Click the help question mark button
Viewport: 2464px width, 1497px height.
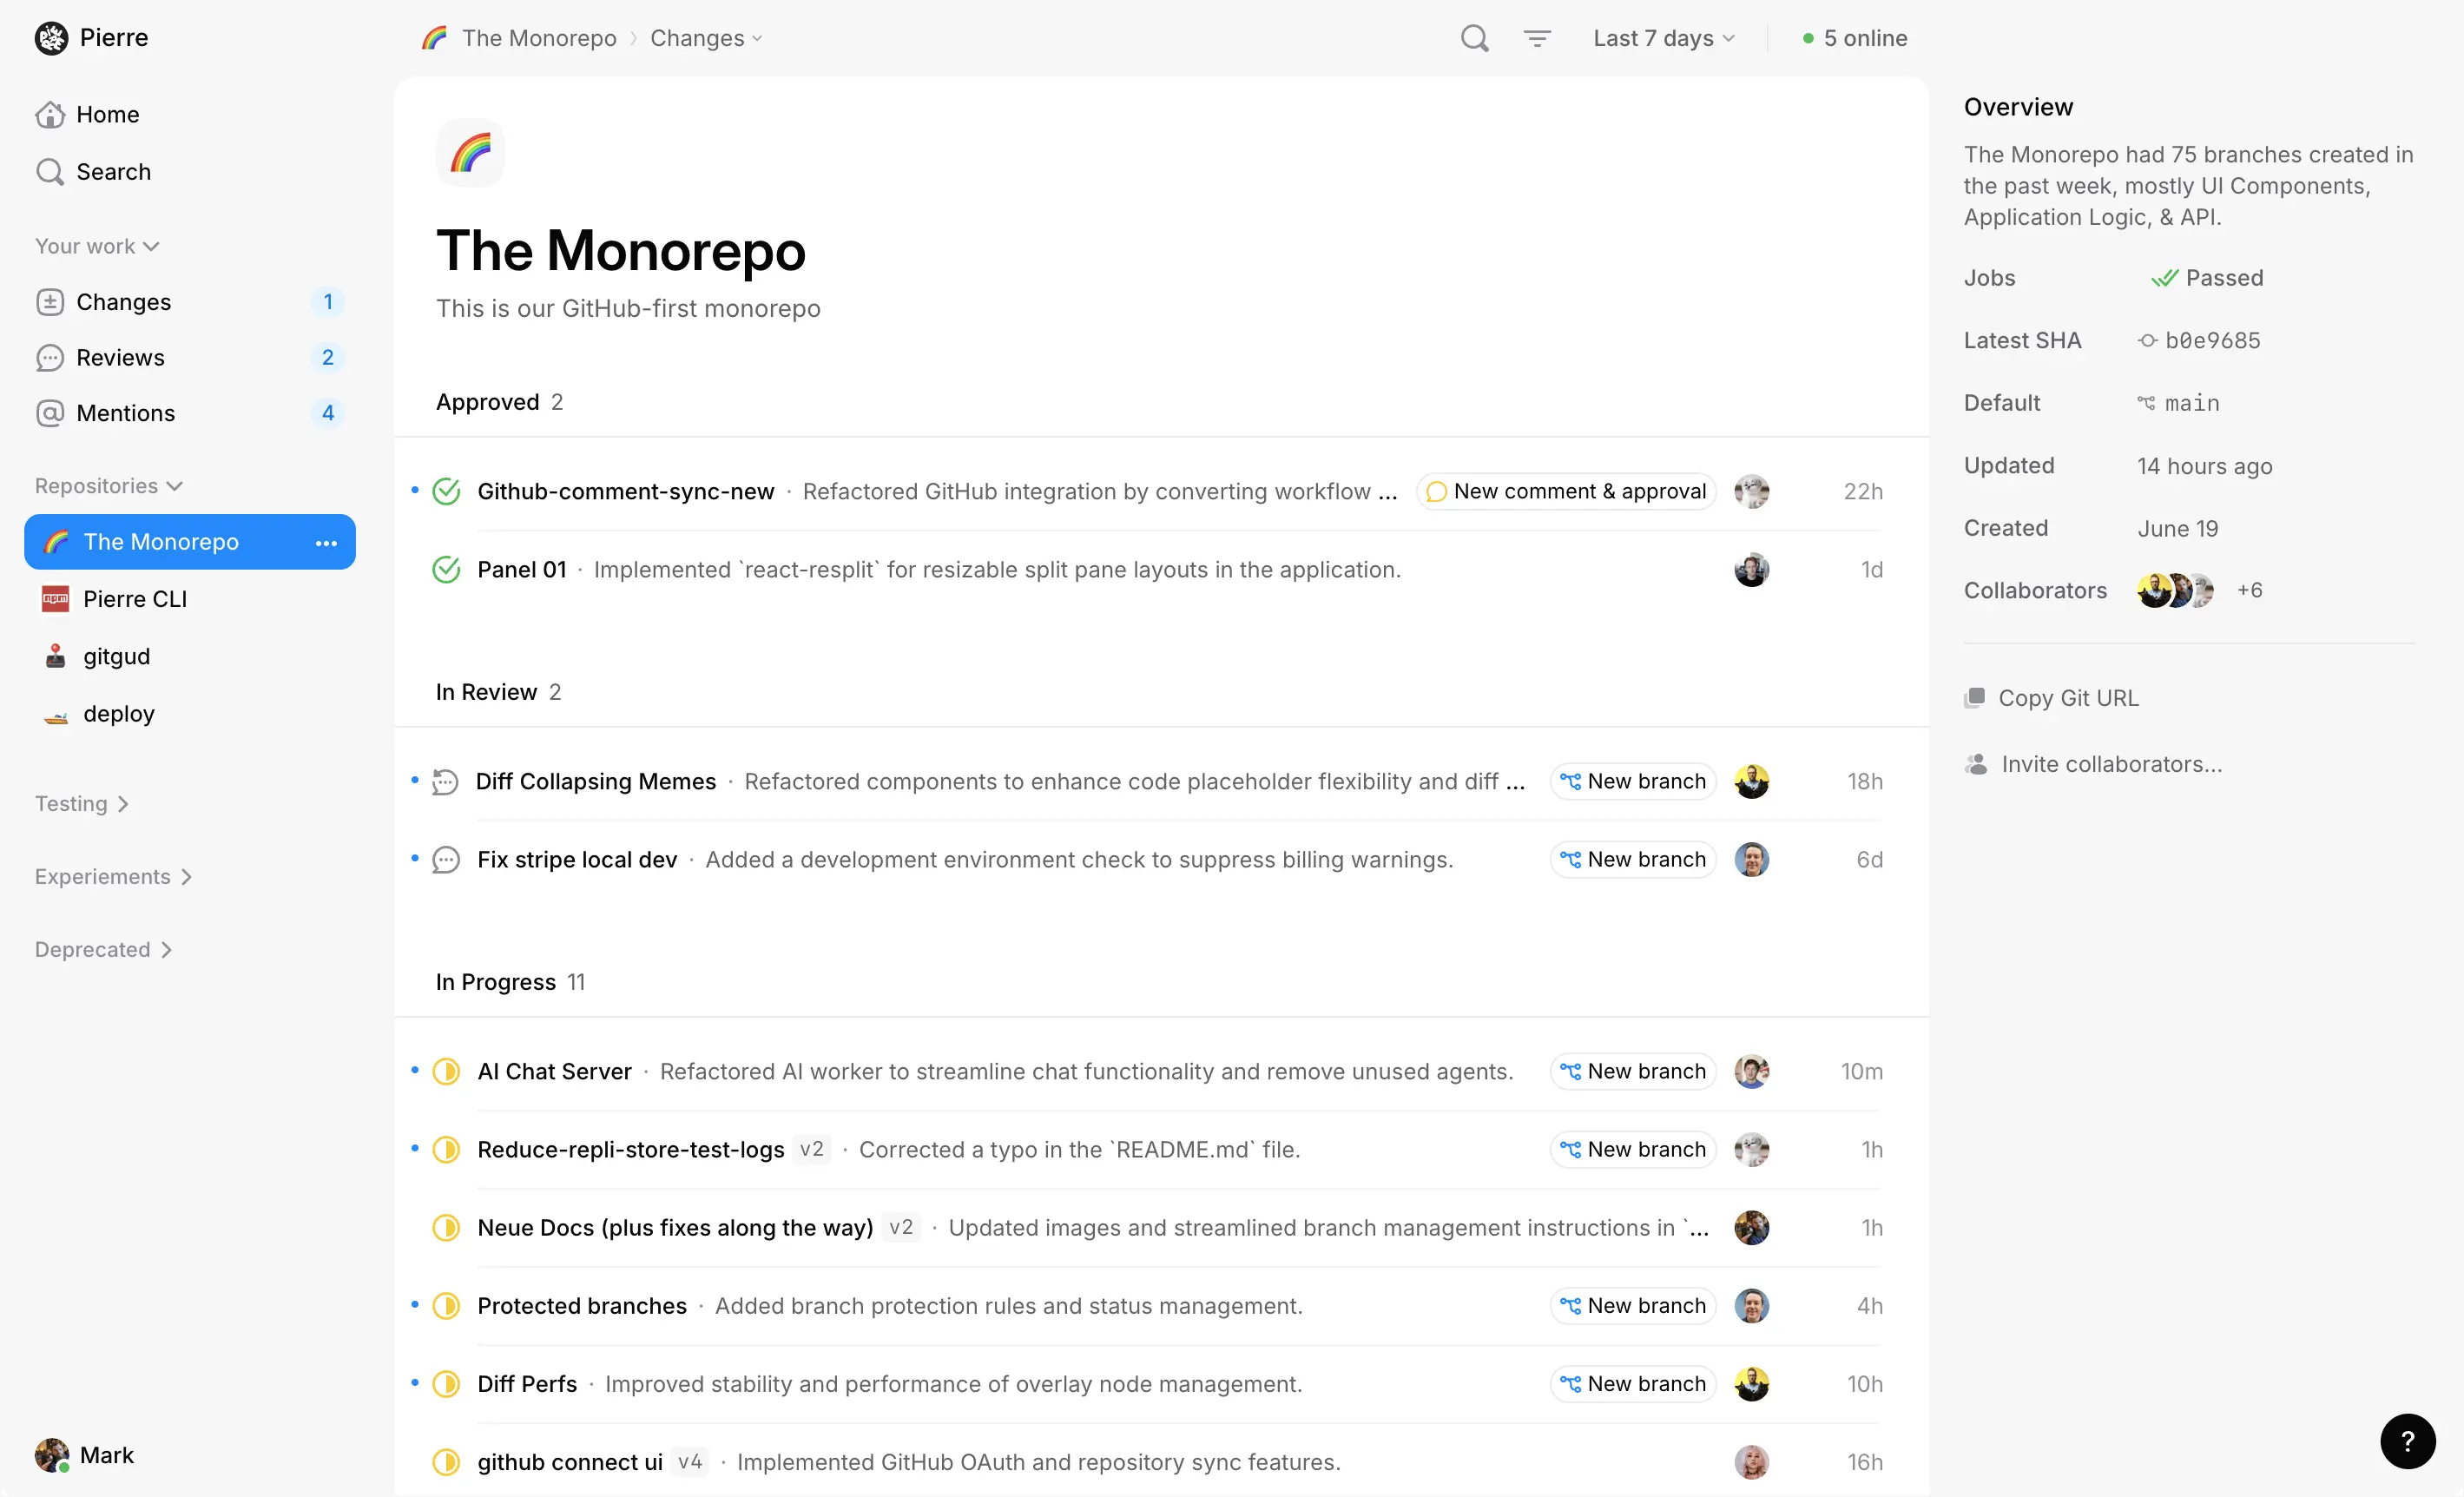[x=2408, y=1441]
